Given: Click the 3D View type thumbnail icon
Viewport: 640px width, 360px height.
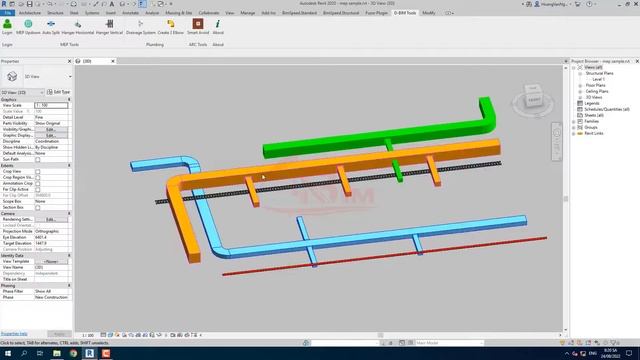Looking at the screenshot, I should [12, 76].
